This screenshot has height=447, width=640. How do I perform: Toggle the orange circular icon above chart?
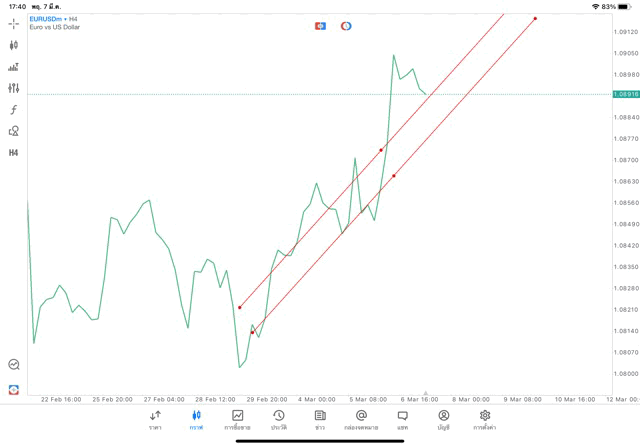click(346, 26)
